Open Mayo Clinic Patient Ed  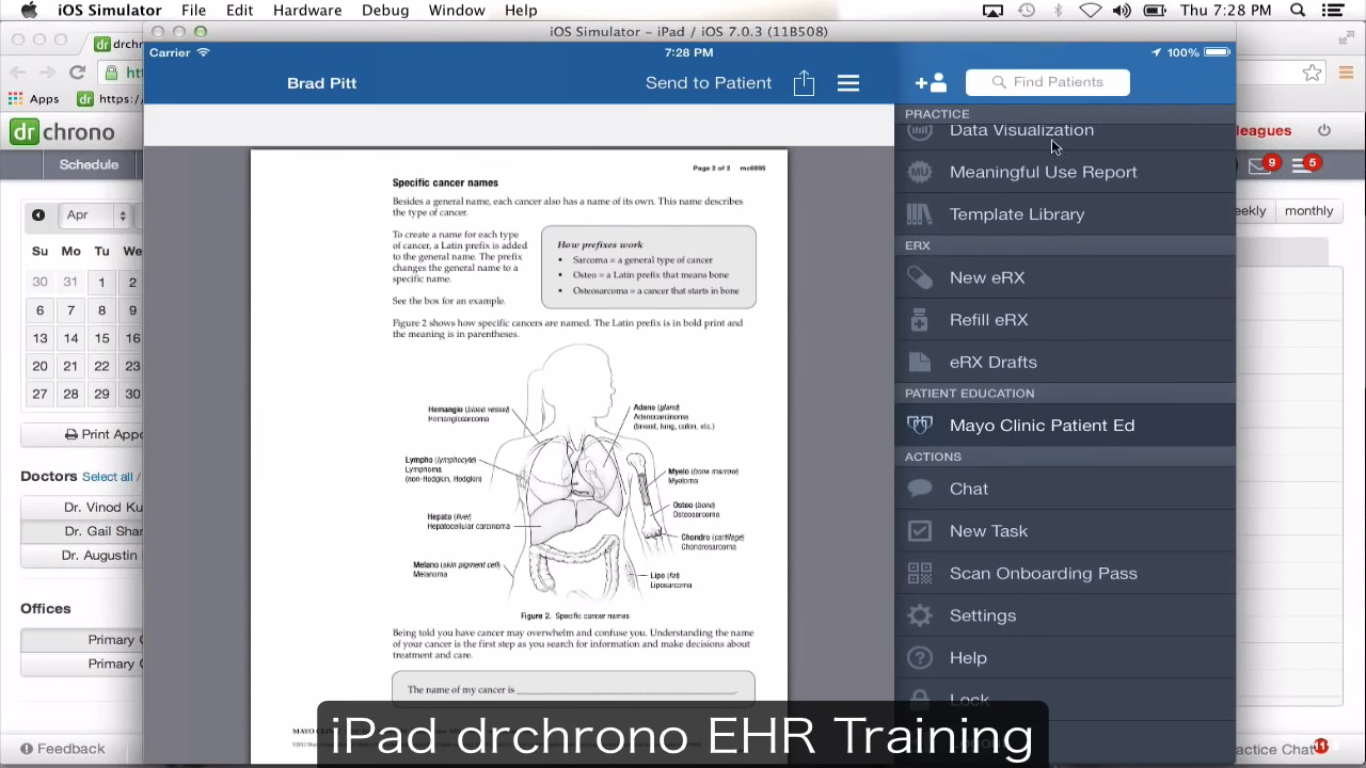pos(1065,425)
